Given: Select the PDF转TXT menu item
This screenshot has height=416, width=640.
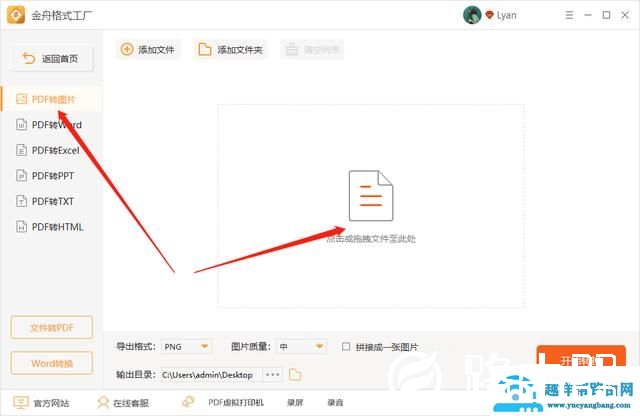Looking at the screenshot, I should tap(51, 201).
